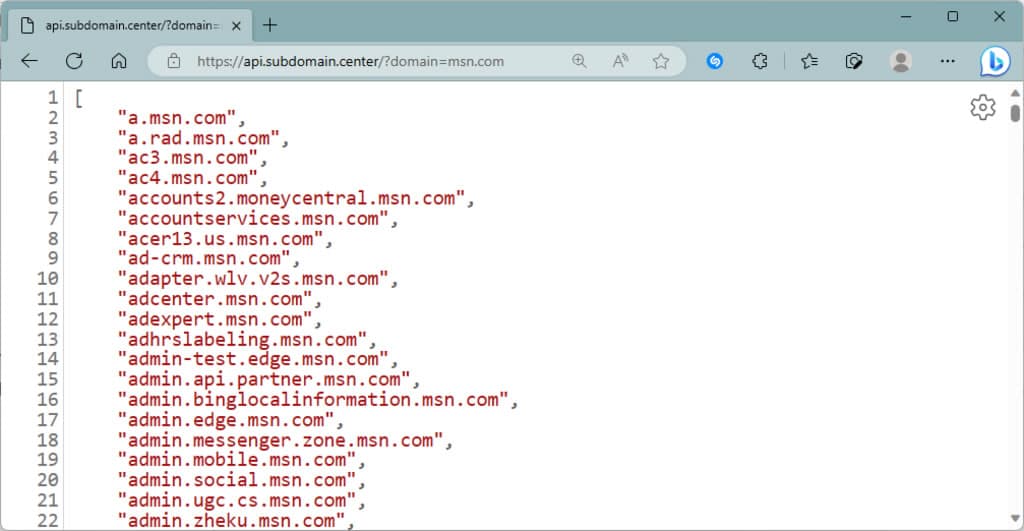Click "admin.social.msn.com" entry
1024x531 pixels.
click(236, 480)
